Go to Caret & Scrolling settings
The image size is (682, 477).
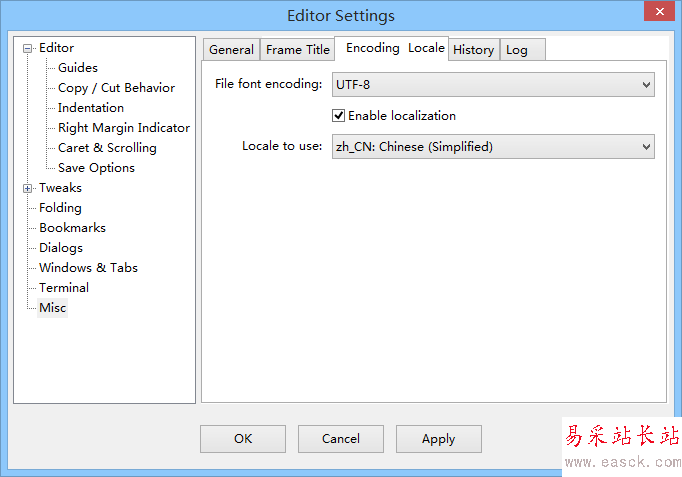coord(107,148)
